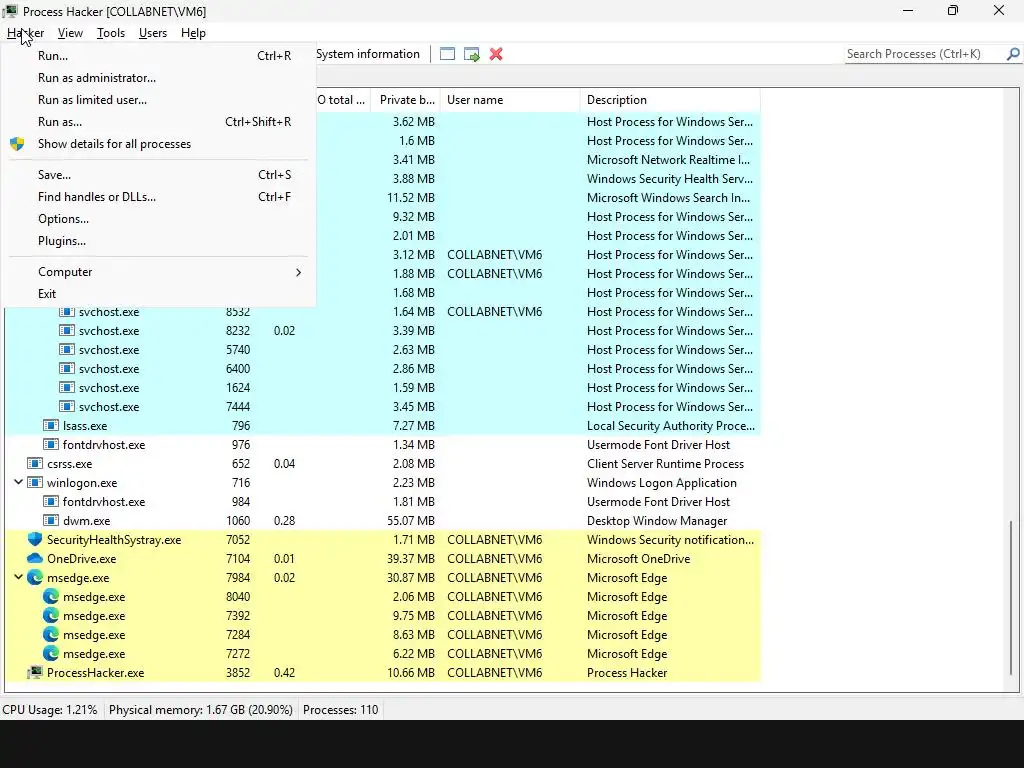Open Plugins... from the menu
This screenshot has width=1024, height=768.
point(159,241)
